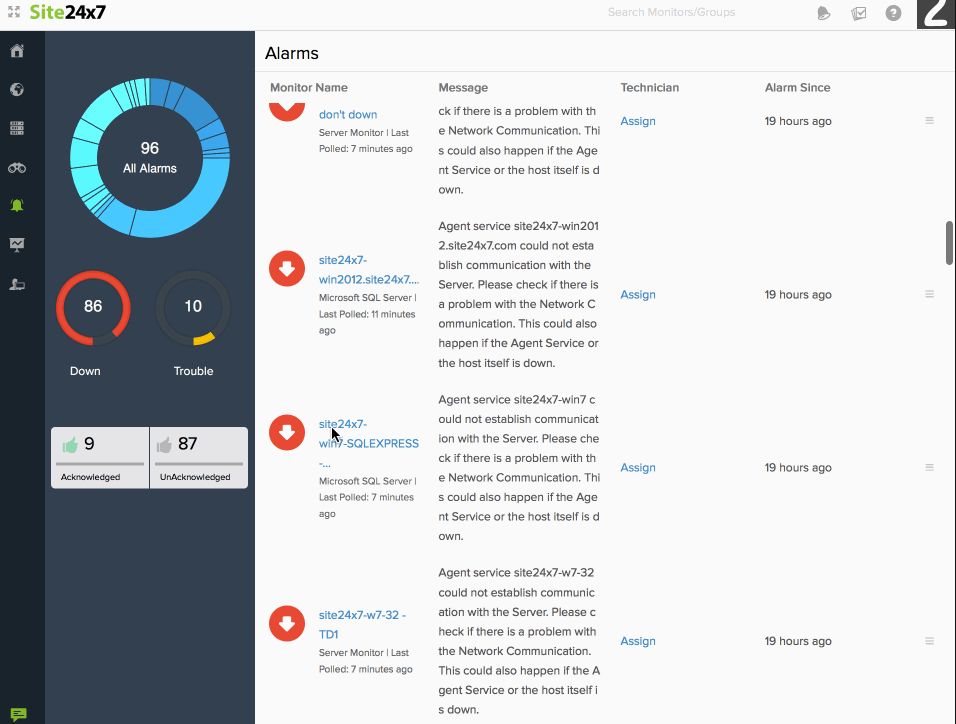Click the fullscreen expand icon beside the logo
Image resolution: width=956 pixels, height=724 pixels.
14,12
